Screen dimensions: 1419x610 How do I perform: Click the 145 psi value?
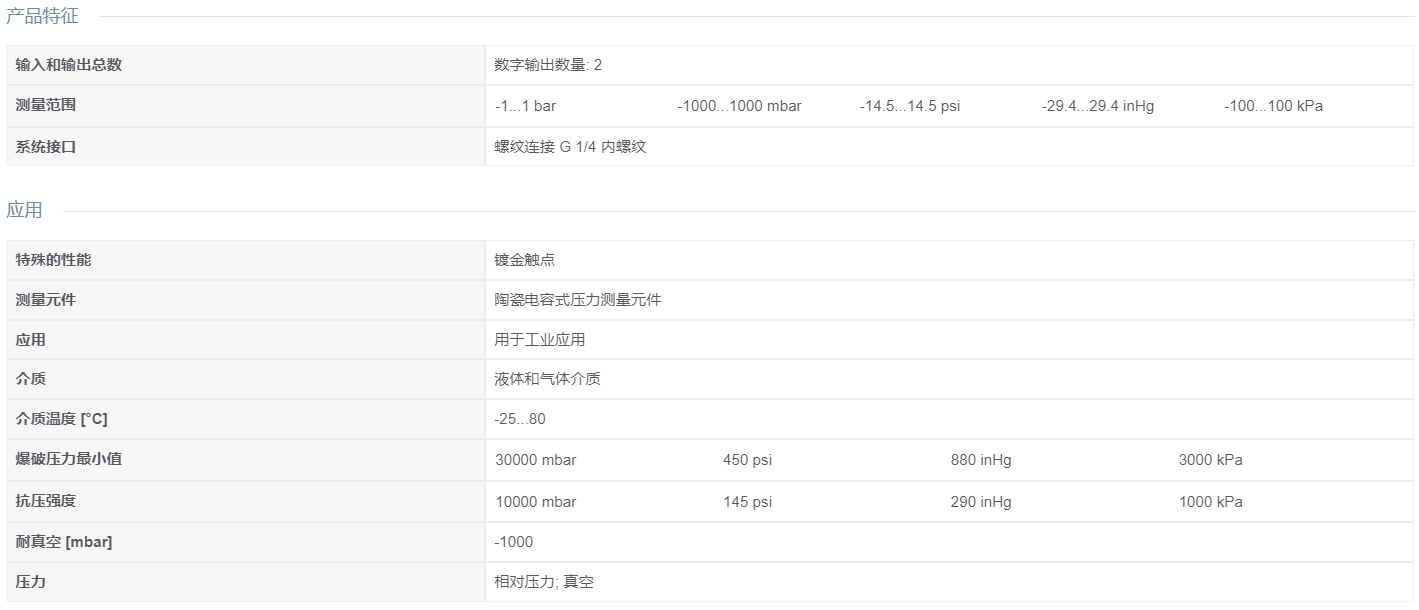(x=748, y=502)
